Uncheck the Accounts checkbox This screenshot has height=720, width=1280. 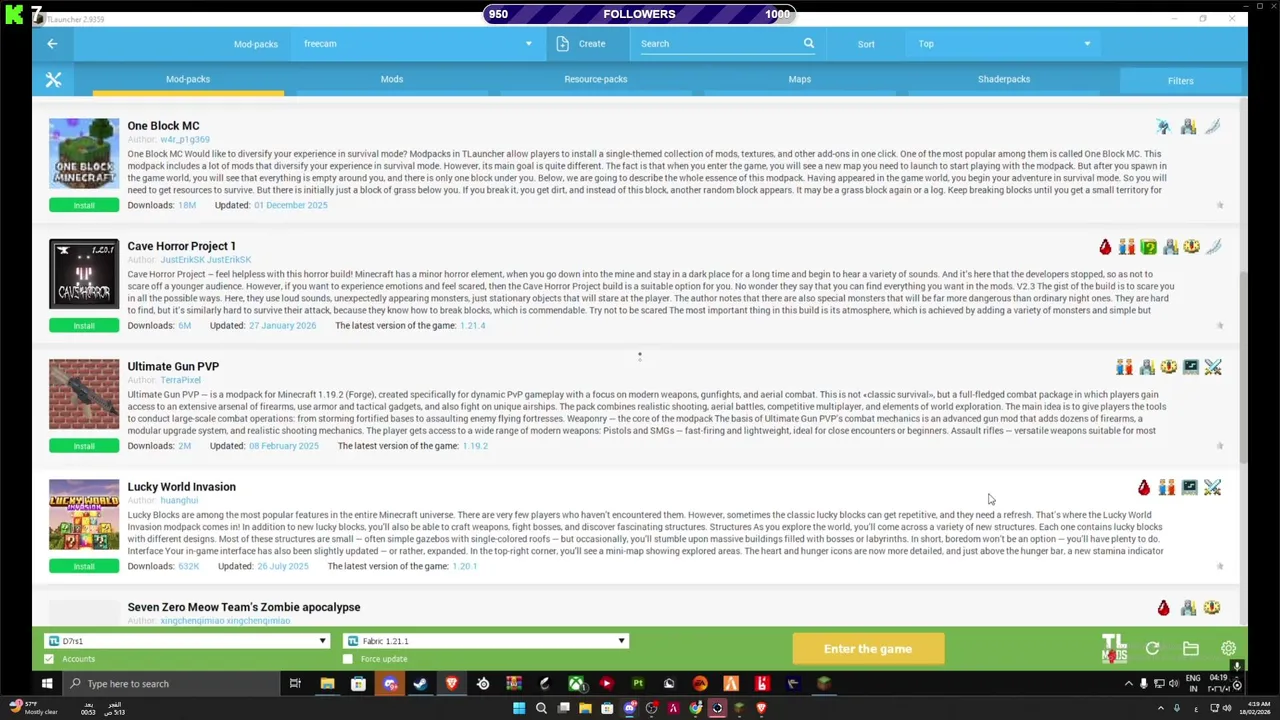[x=49, y=659]
